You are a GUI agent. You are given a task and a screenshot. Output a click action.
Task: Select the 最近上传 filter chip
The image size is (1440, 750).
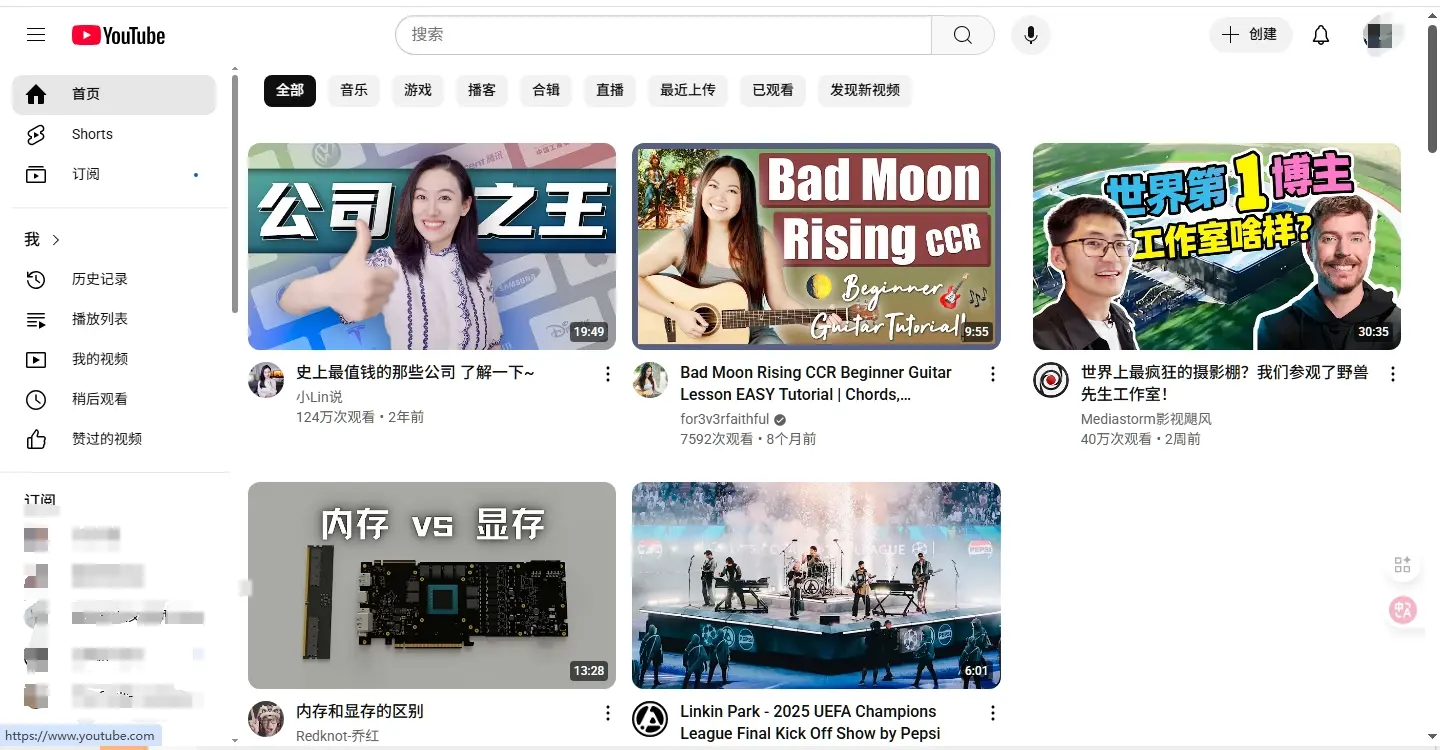click(688, 90)
